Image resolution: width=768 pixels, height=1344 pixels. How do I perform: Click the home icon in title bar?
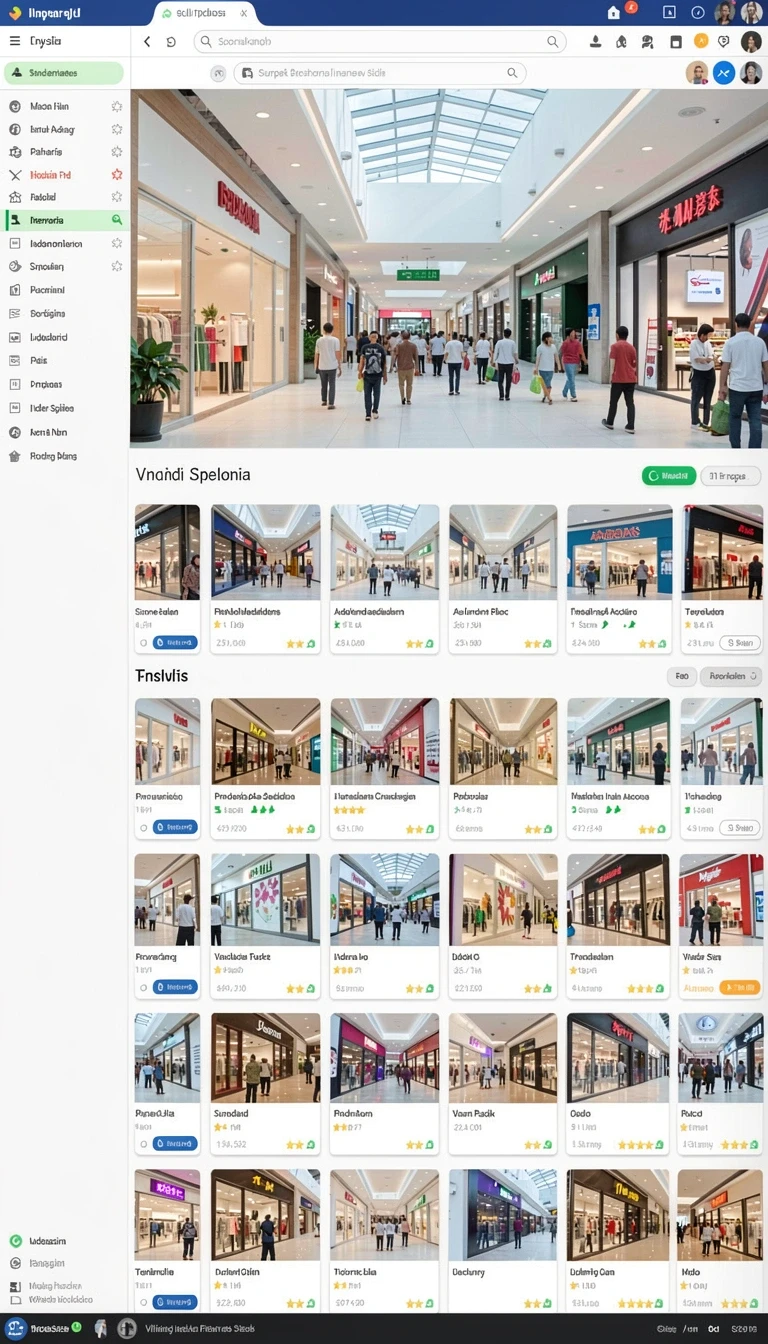pos(614,12)
